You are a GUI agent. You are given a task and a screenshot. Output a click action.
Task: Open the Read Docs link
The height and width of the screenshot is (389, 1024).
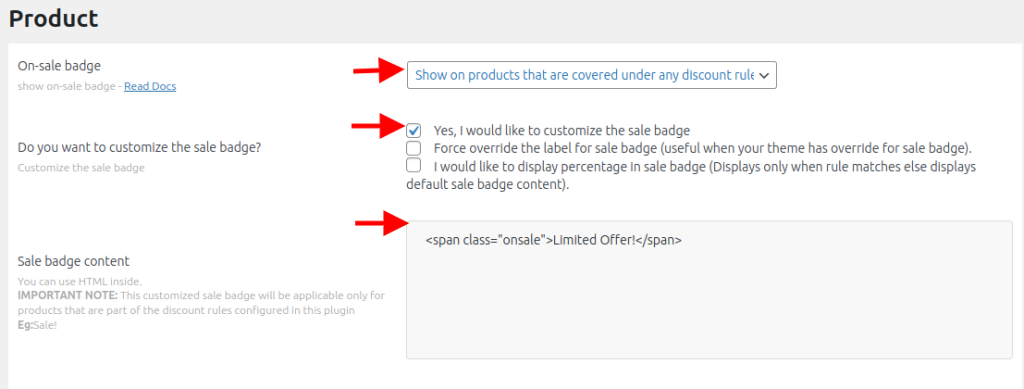pyautogui.click(x=150, y=86)
